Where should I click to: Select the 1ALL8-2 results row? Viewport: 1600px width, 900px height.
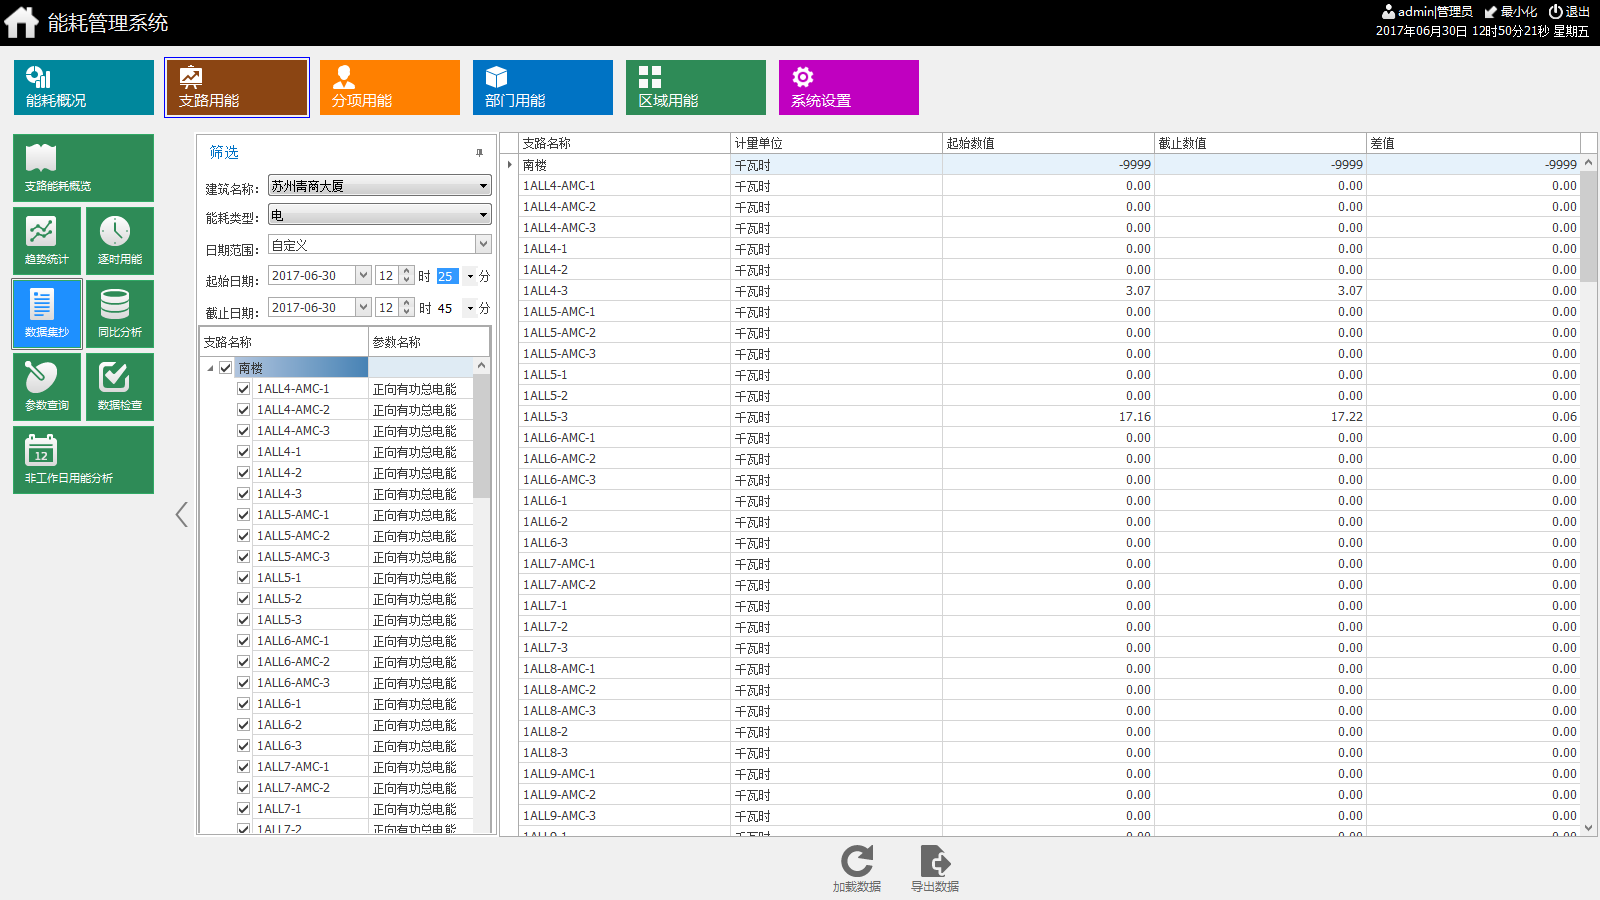click(1049, 732)
